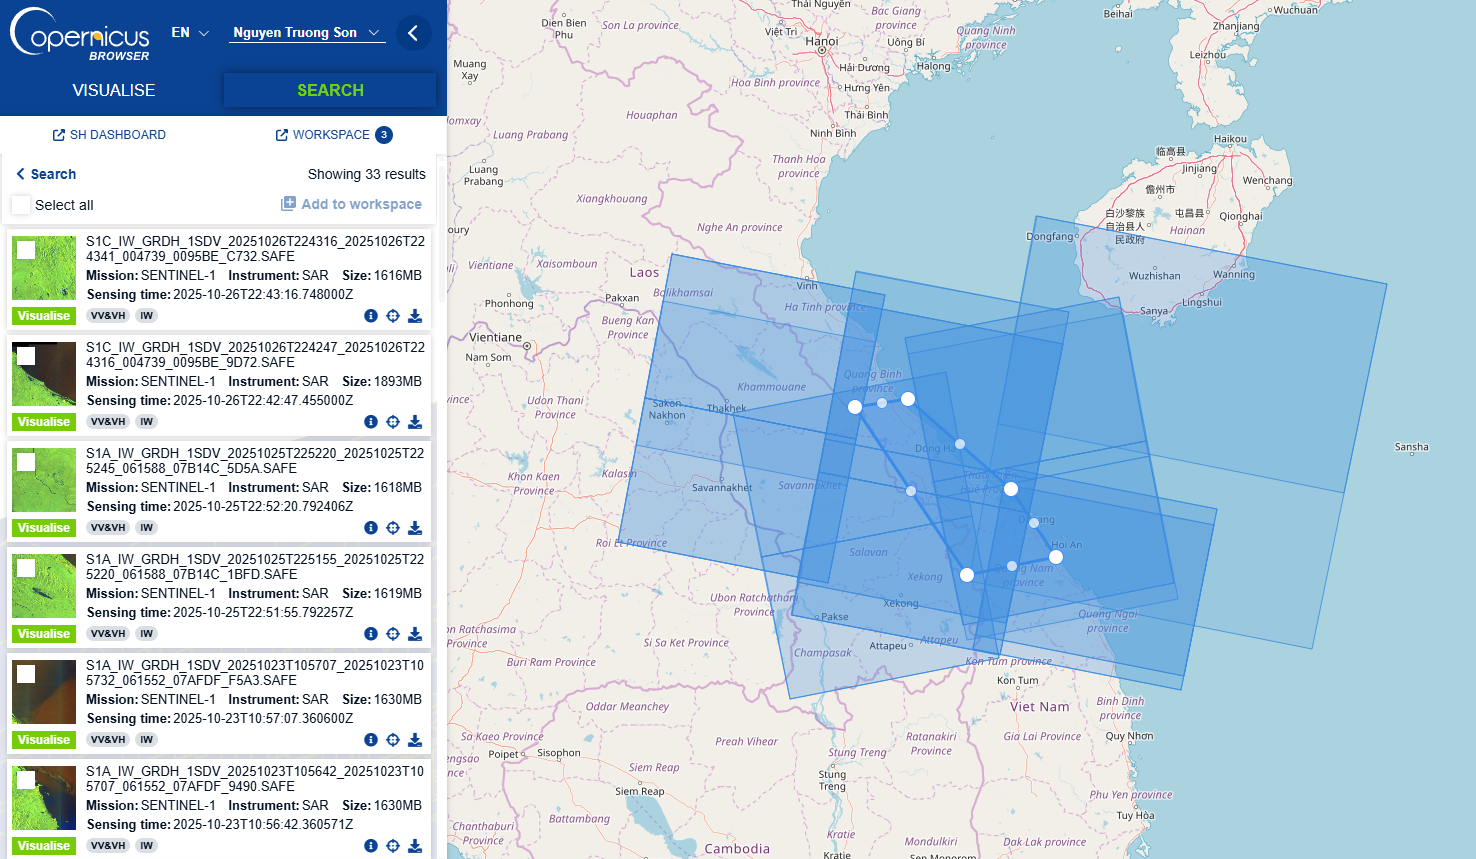The height and width of the screenshot is (859, 1476).
Task: Check the first S1C C732 result checkbox
Action: pyautogui.click(x=27, y=250)
